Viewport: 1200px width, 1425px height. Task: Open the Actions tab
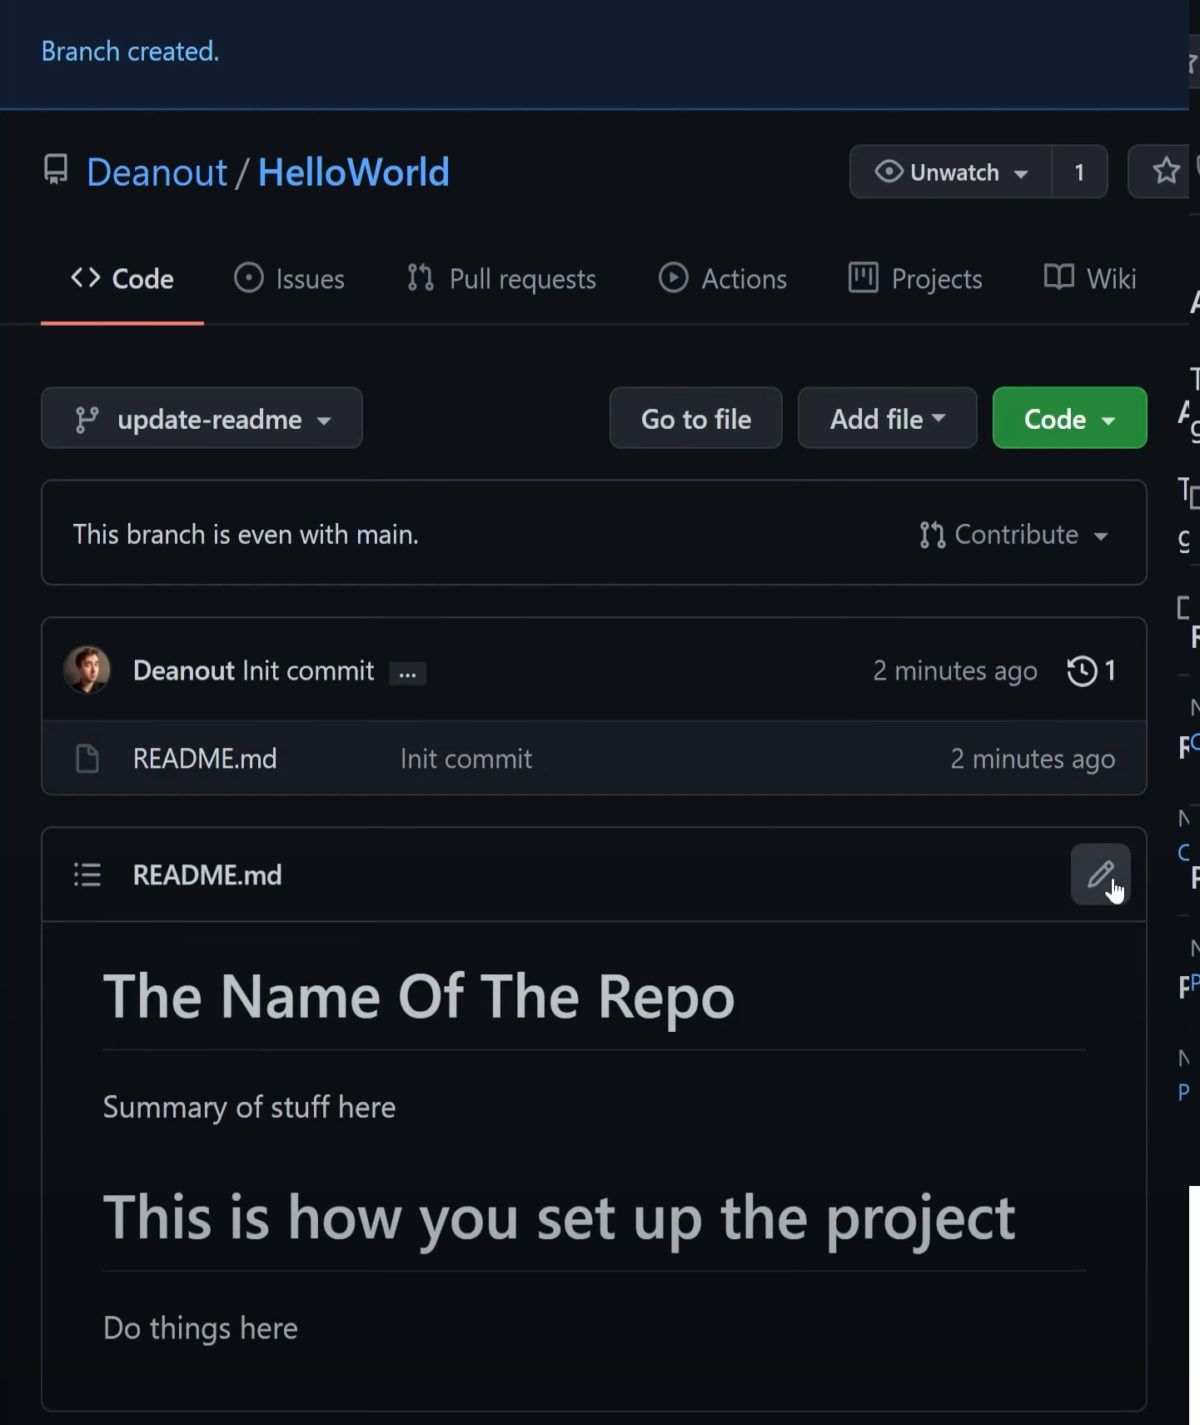pos(723,278)
